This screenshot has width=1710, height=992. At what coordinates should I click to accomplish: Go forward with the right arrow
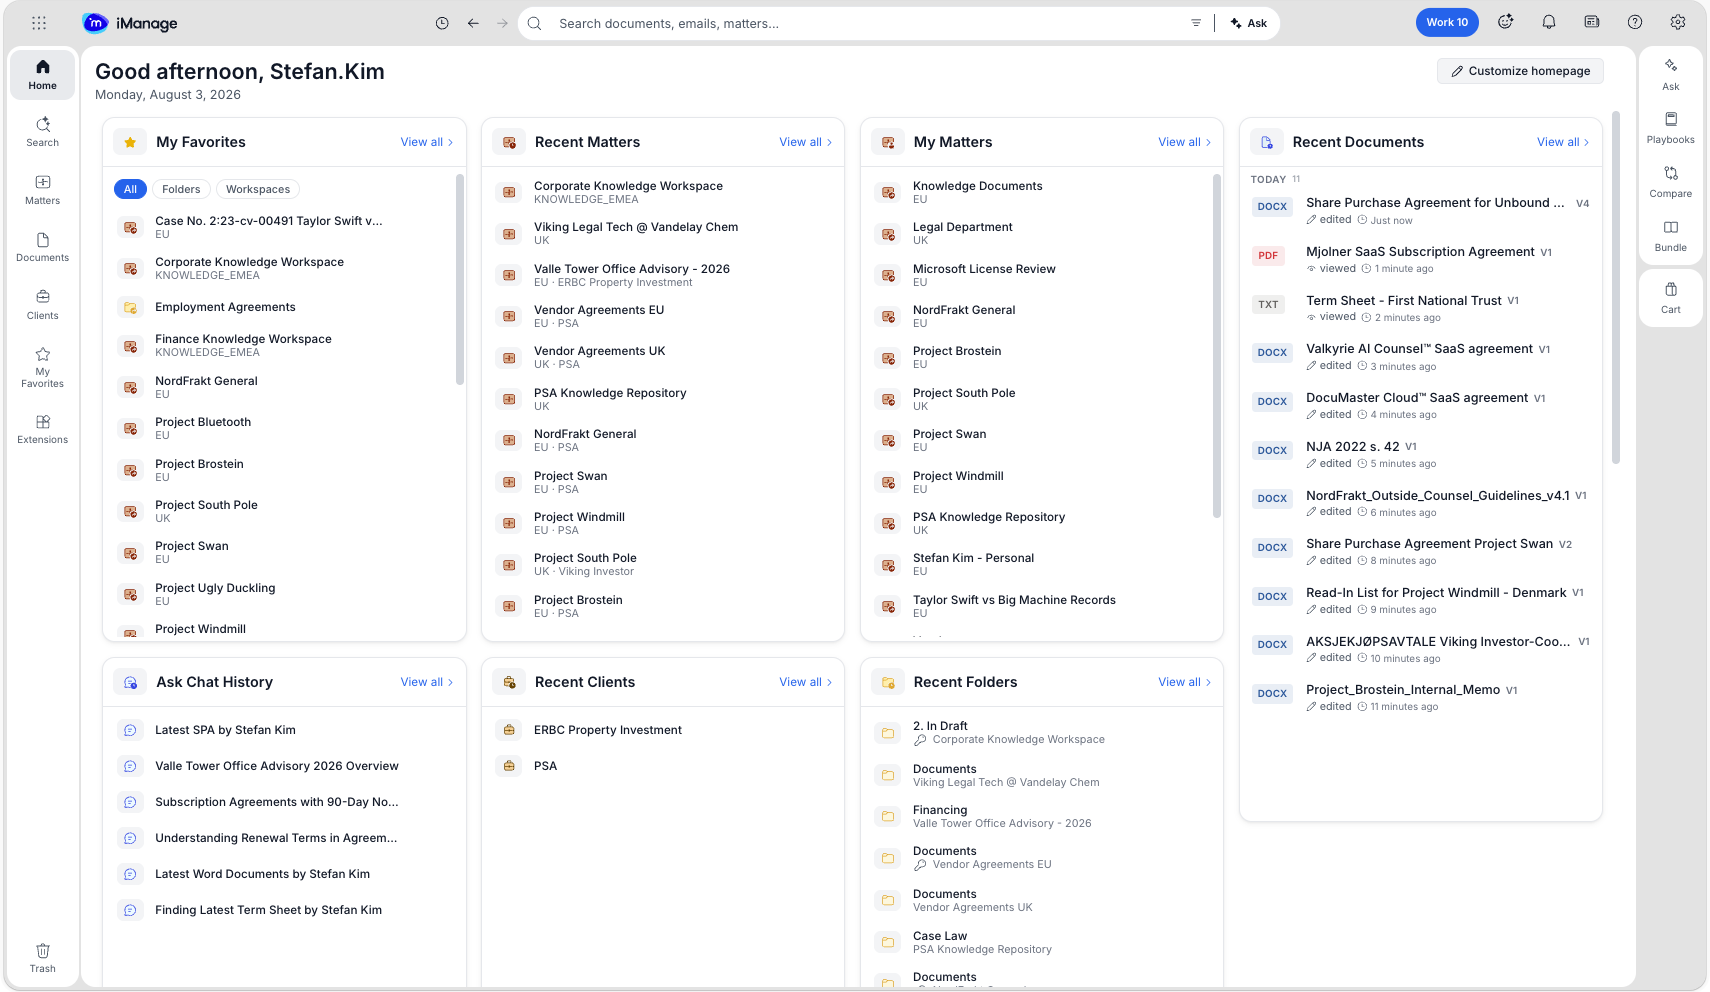(502, 23)
